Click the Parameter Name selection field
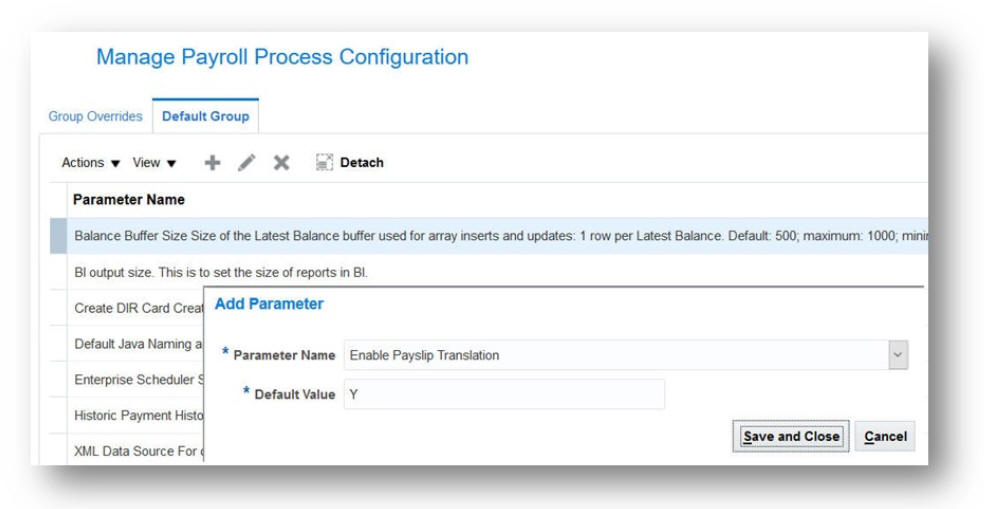The height and width of the screenshot is (509, 984). [614, 355]
